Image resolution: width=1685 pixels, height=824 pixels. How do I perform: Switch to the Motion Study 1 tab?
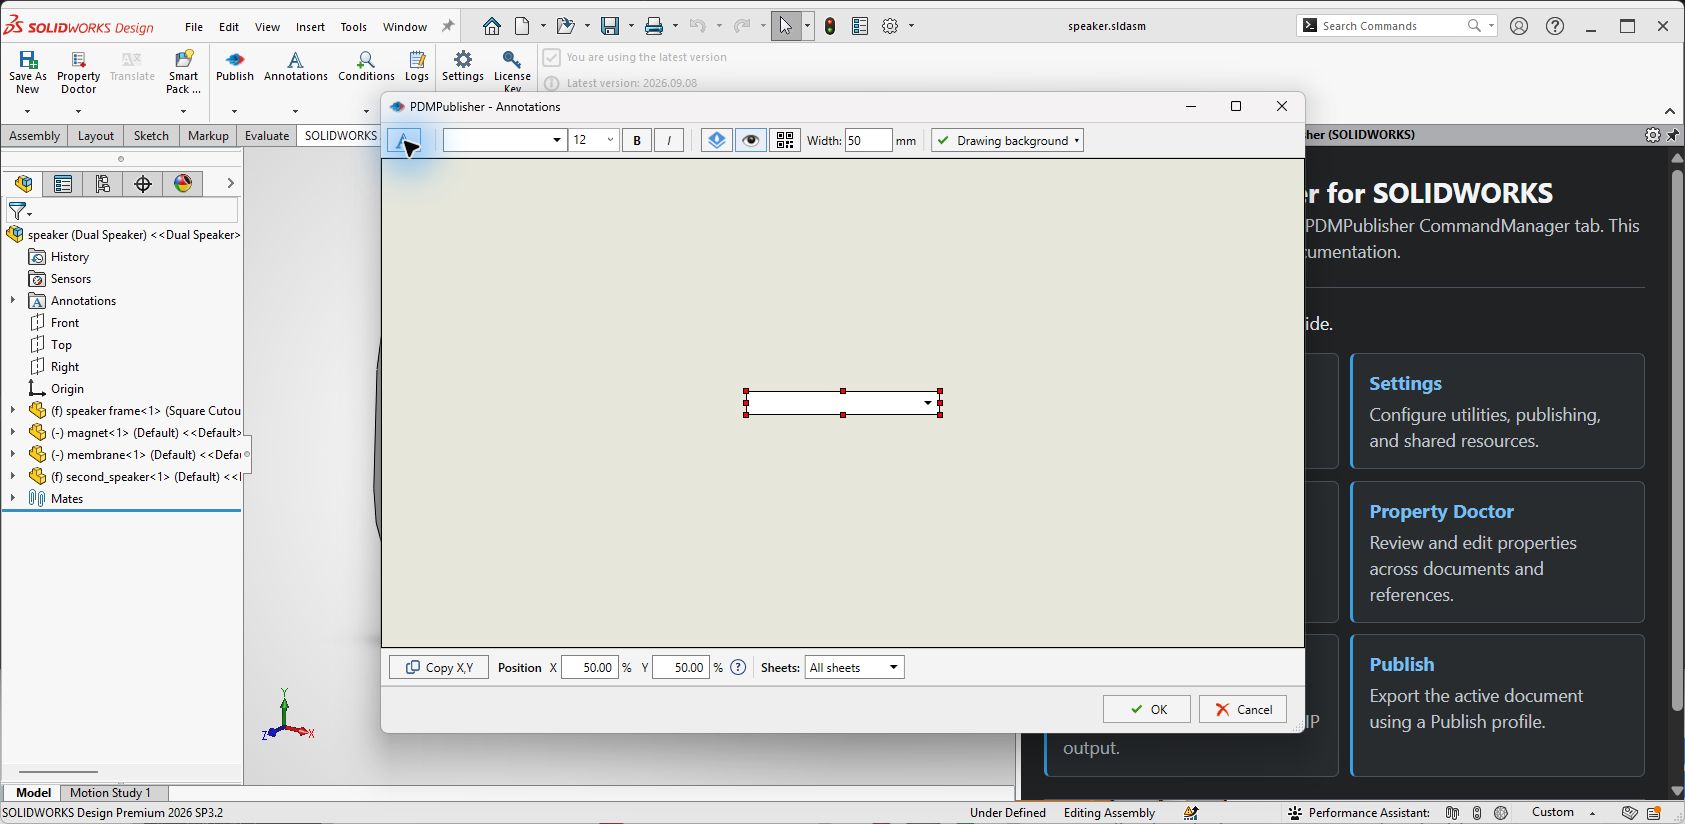coord(110,792)
